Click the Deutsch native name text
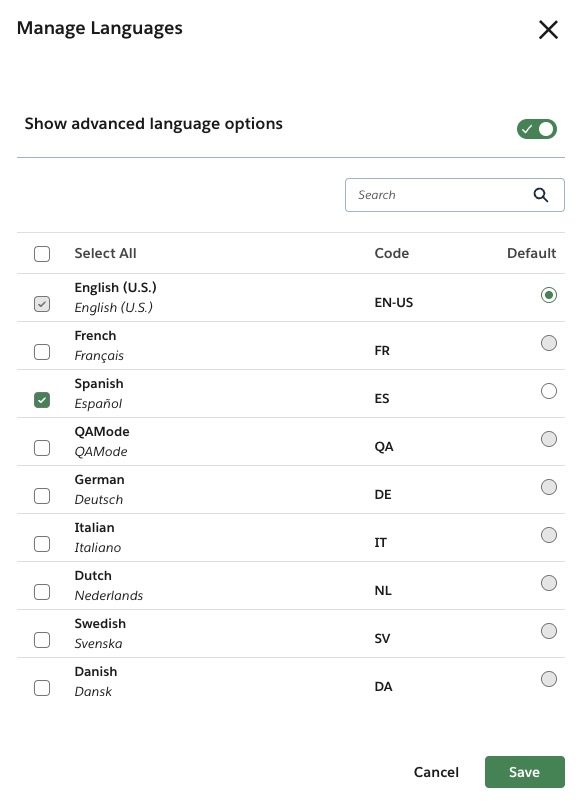This screenshot has width=579, height=805. [99, 500]
